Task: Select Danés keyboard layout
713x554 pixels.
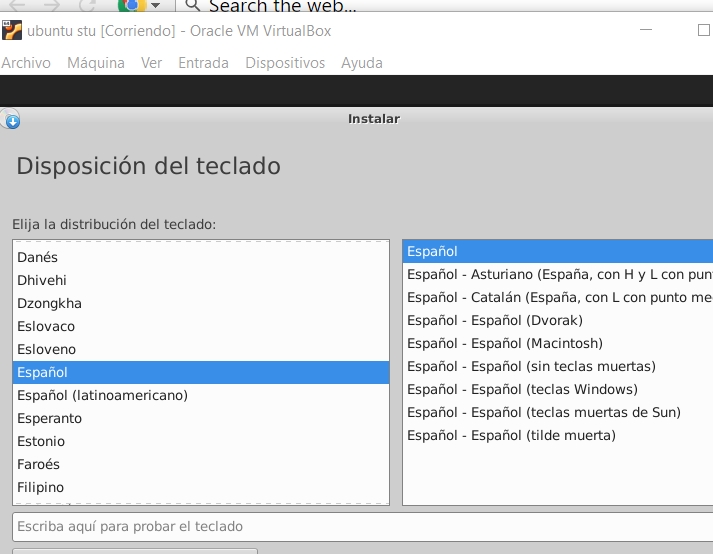Action: (x=38, y=257)
